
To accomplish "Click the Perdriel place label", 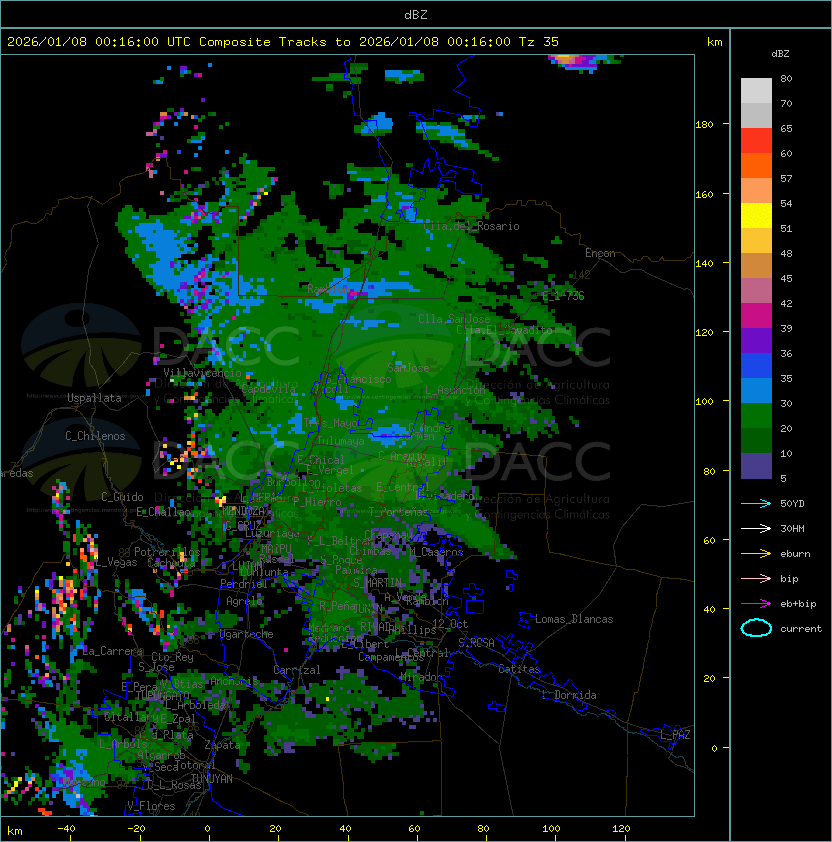I will click(x=244, y=583).
